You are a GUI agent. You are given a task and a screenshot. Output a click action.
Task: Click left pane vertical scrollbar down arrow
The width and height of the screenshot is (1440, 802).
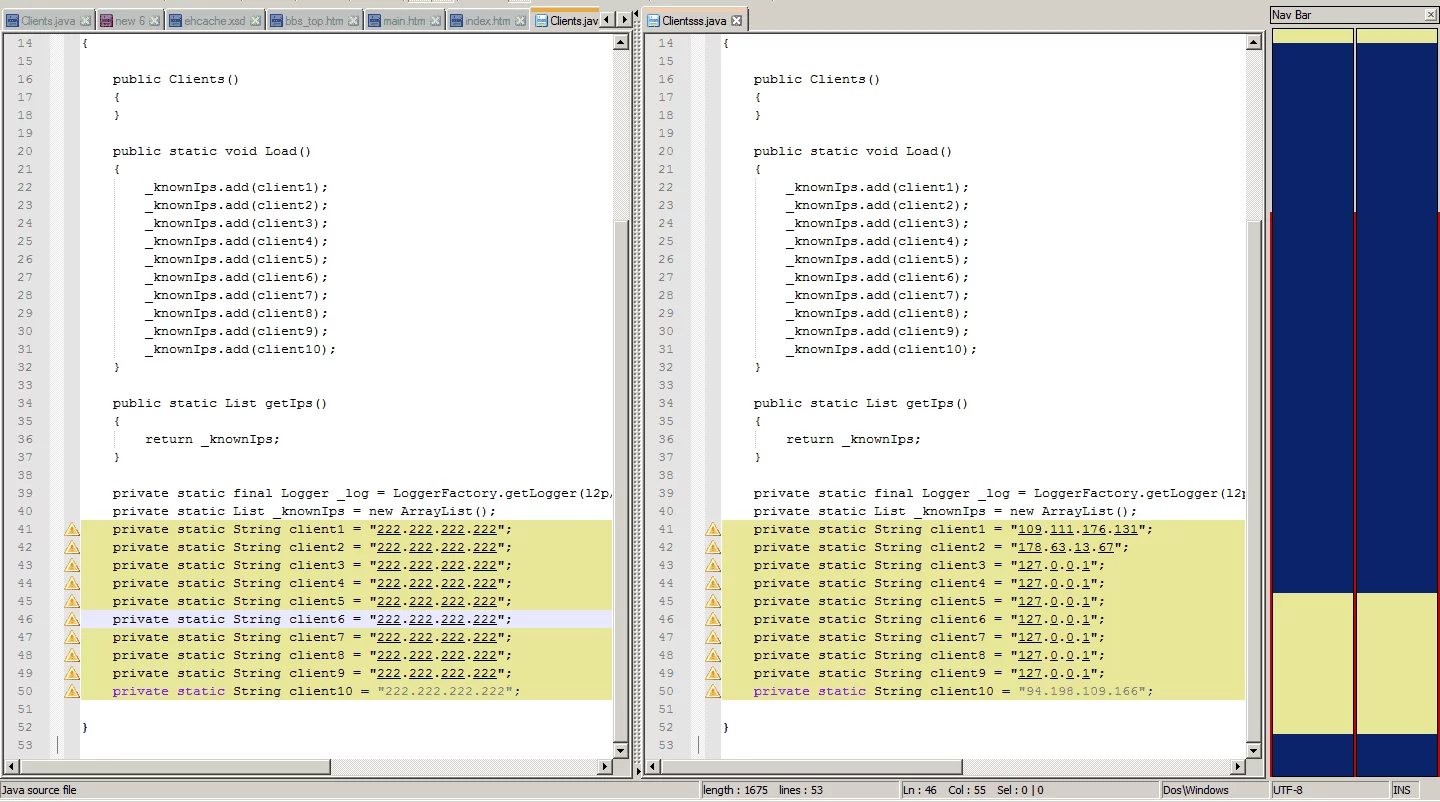620,750
